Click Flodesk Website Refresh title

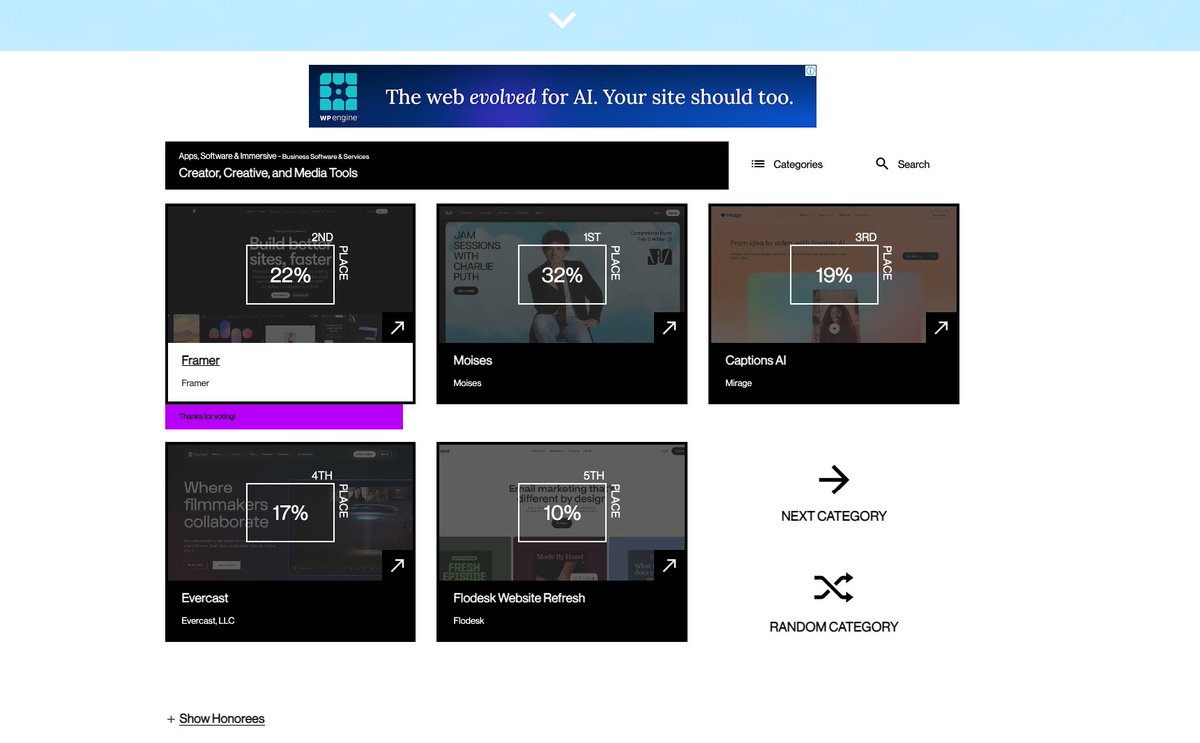pyautogui.click(x=519, y=598)
